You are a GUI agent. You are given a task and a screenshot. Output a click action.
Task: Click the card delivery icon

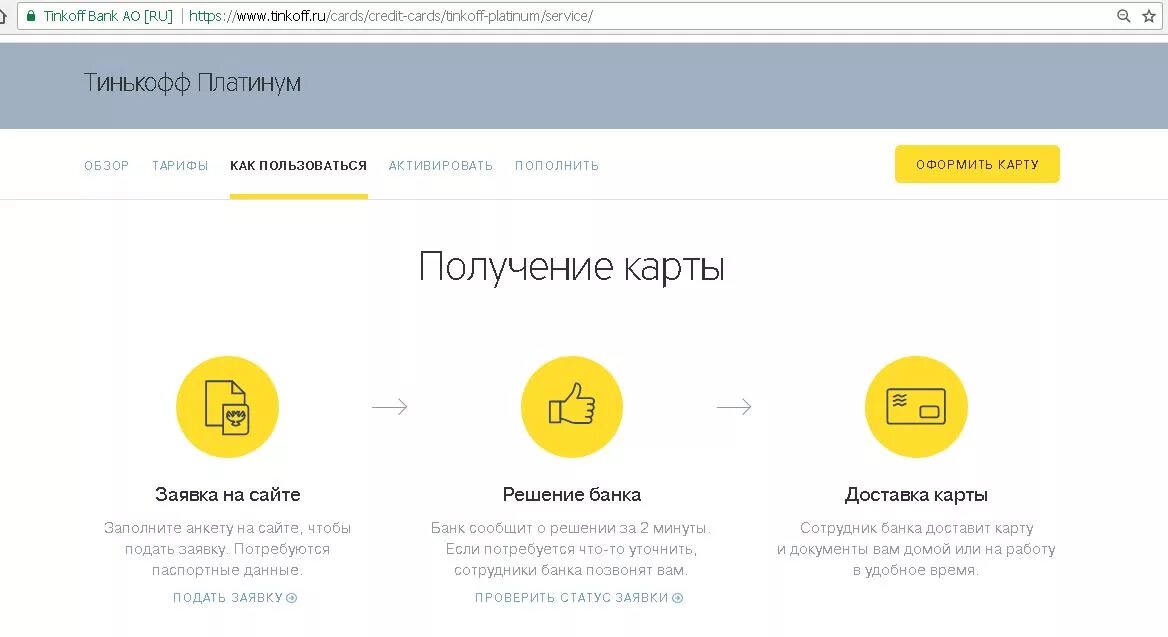coord(916,407)
